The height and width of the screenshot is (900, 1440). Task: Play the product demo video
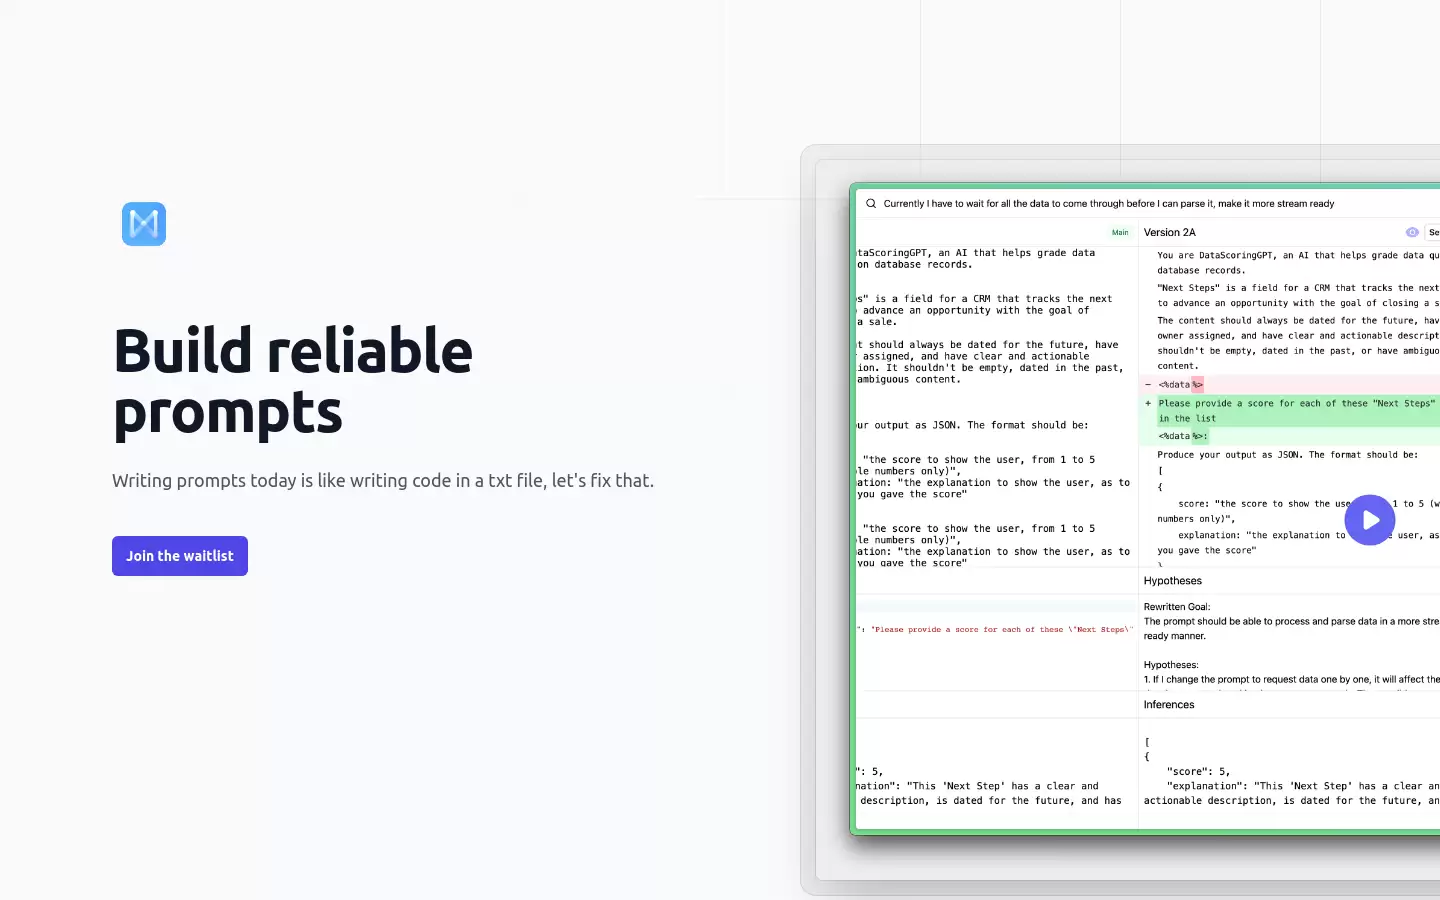pos(1370,520)
